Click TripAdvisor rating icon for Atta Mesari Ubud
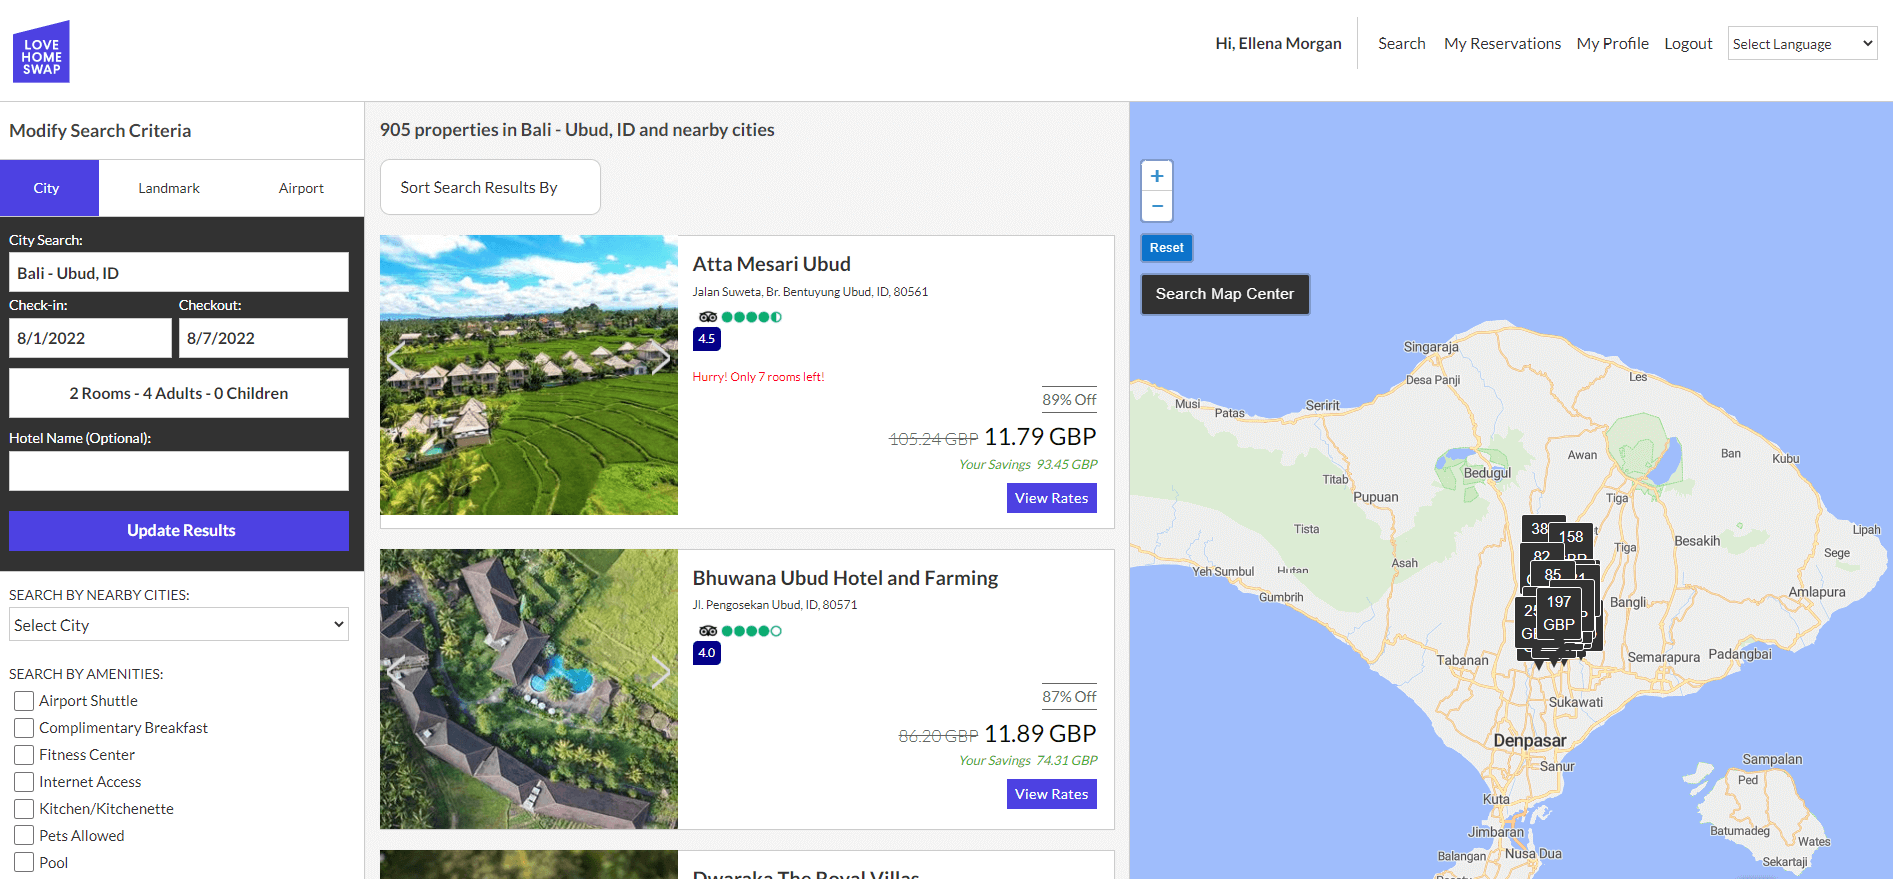The height and width of the screenshot is (879, 1893). tap(740, 317)
